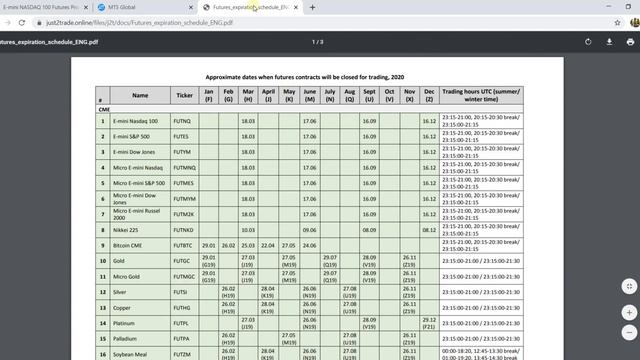Click the FUTPL ticker cell
Image resolution: width=640 pixels, height=360 pixels.
184,323
